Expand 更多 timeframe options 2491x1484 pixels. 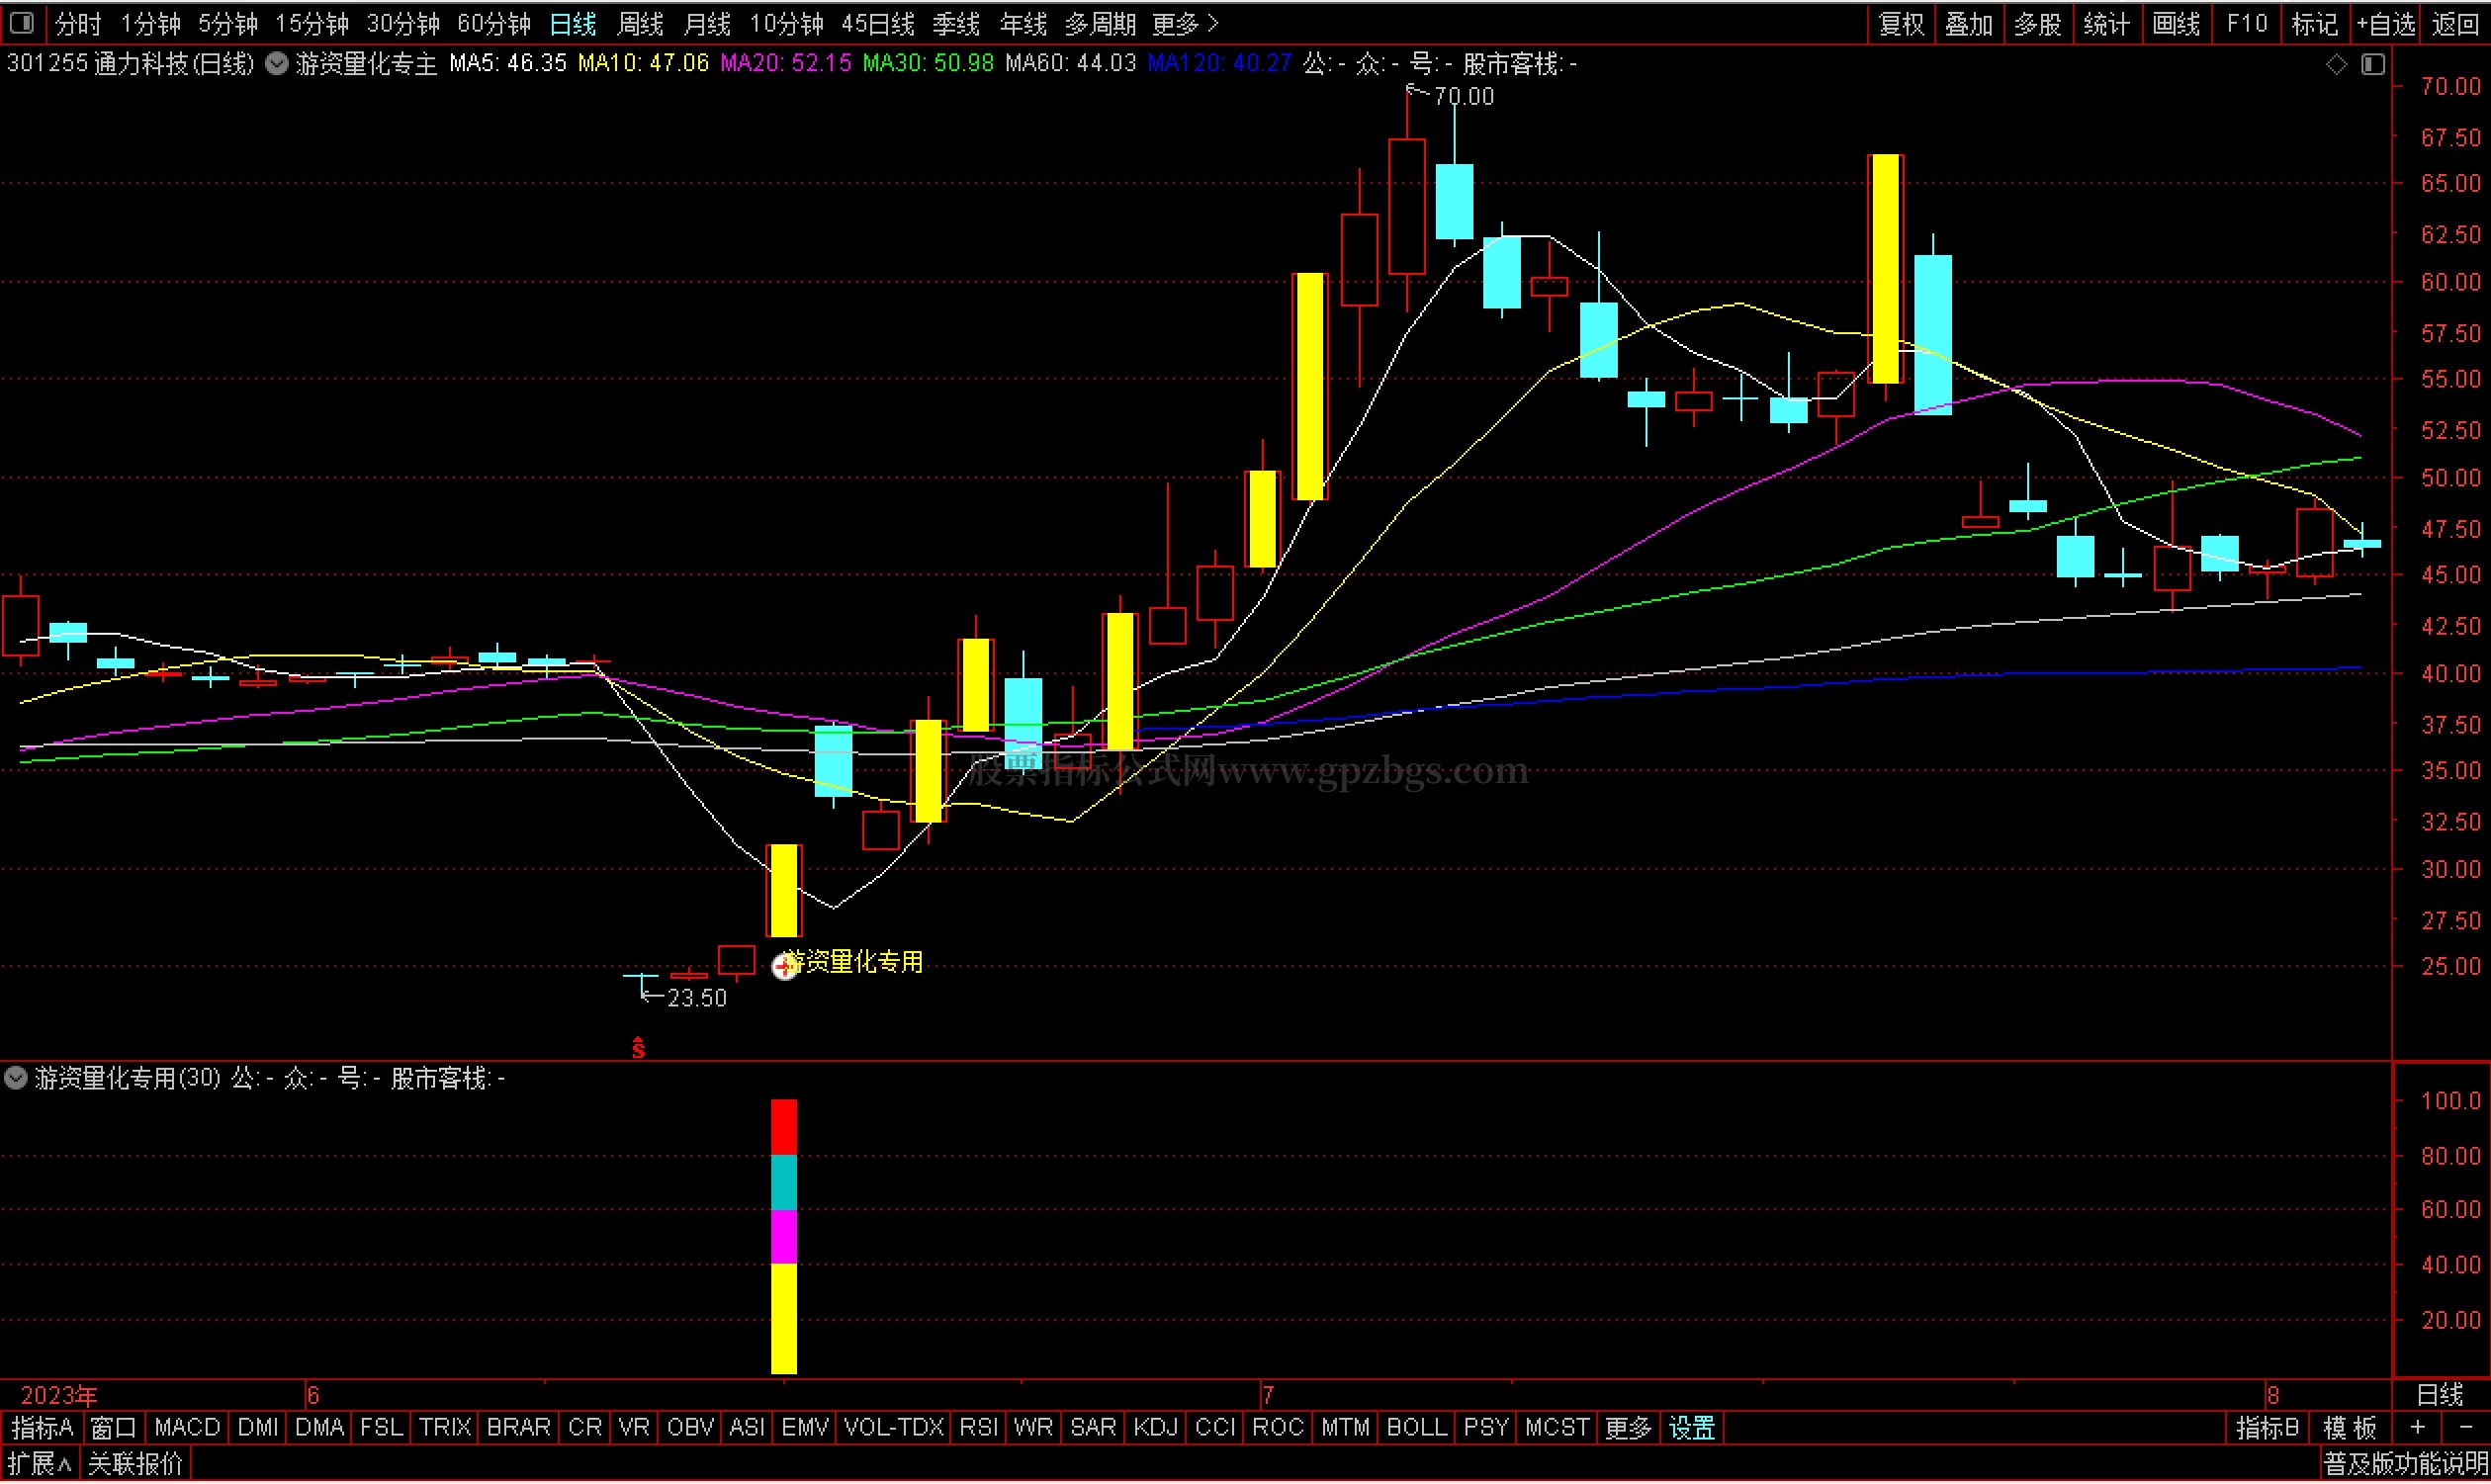(1185, 23)
